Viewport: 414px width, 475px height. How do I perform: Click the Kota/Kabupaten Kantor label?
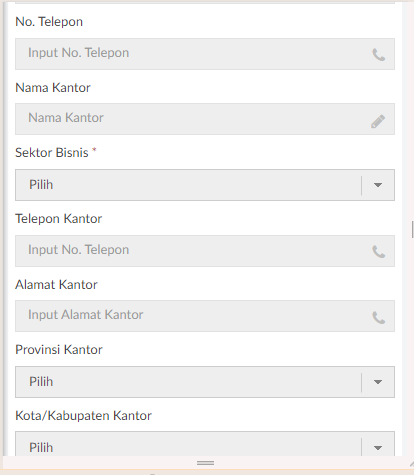83,416
